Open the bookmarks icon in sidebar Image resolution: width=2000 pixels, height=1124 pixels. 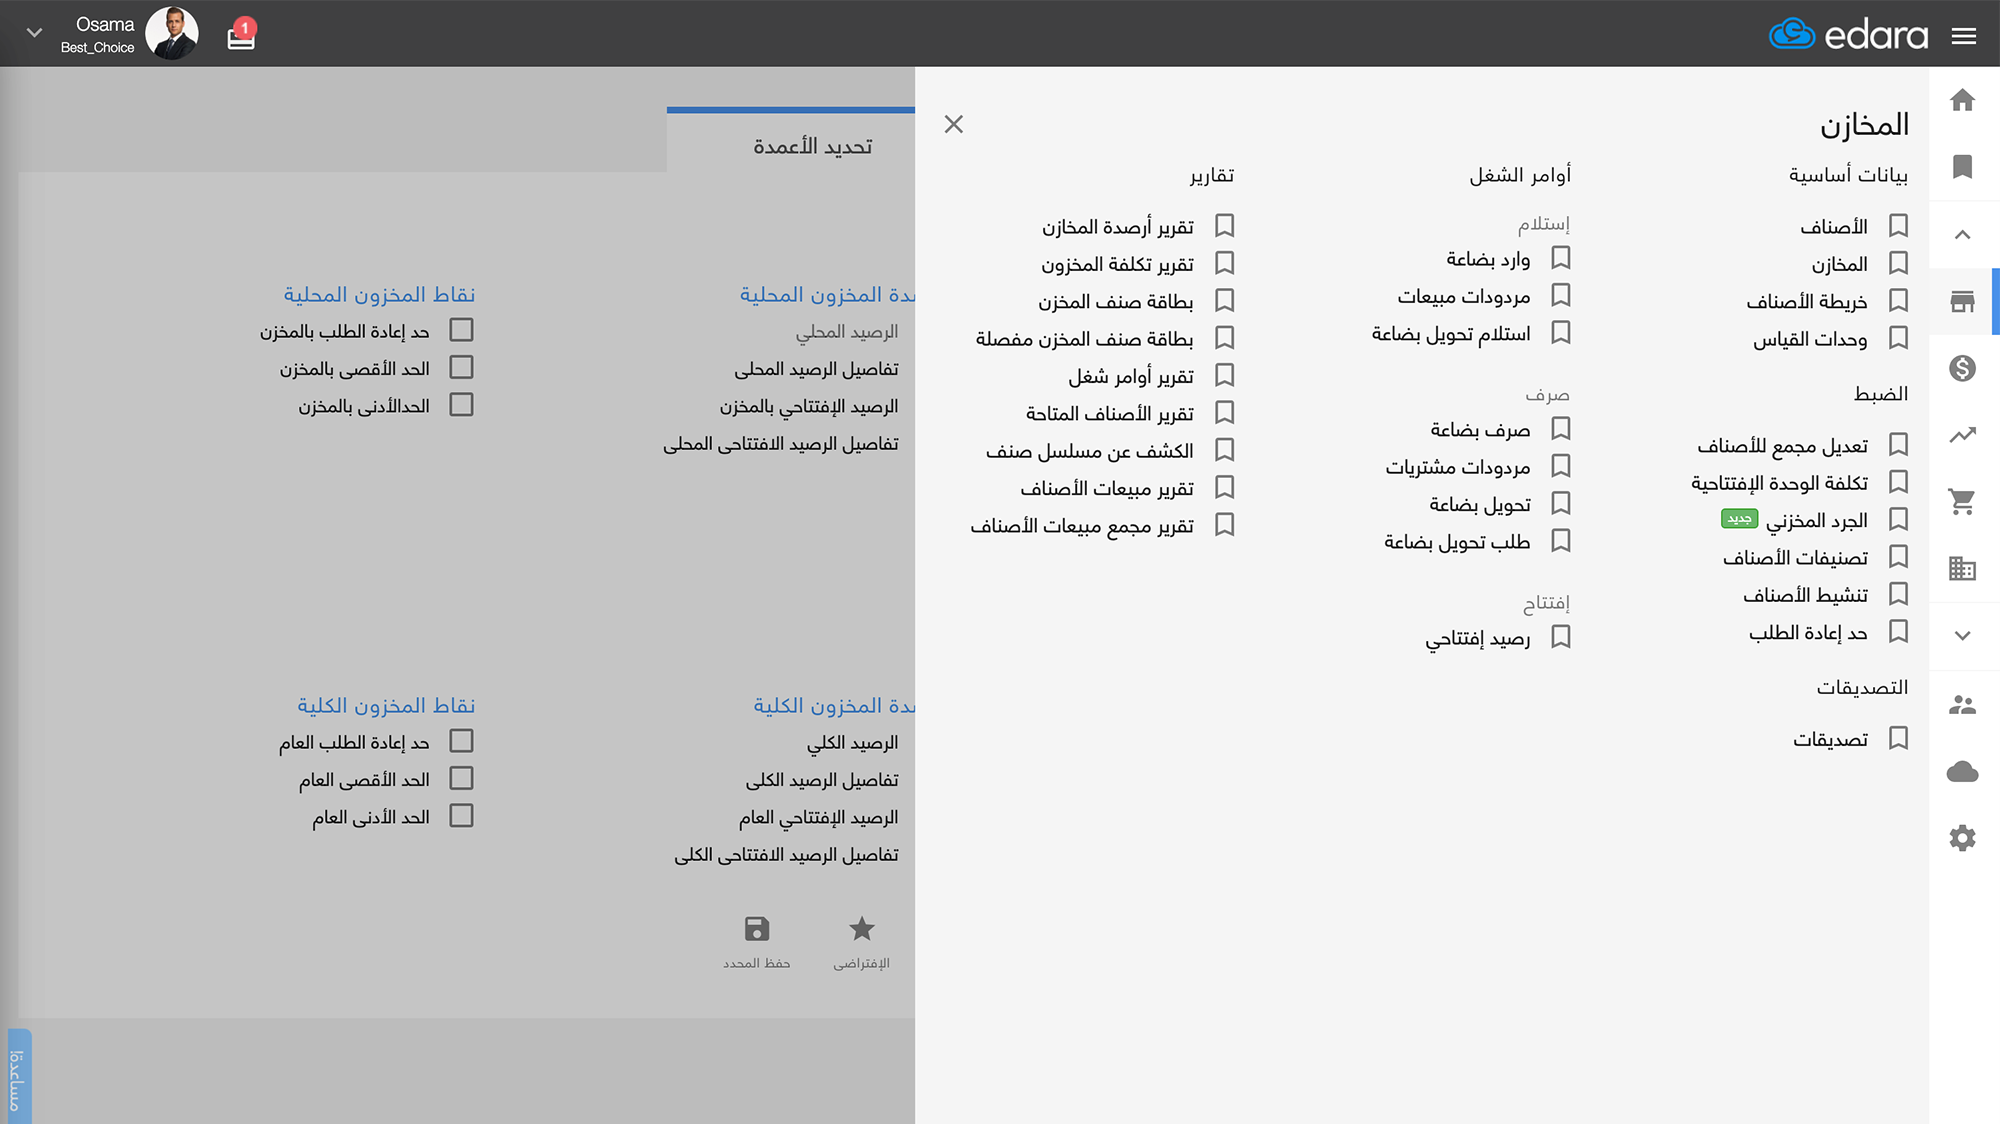(x=1962, y=166)
